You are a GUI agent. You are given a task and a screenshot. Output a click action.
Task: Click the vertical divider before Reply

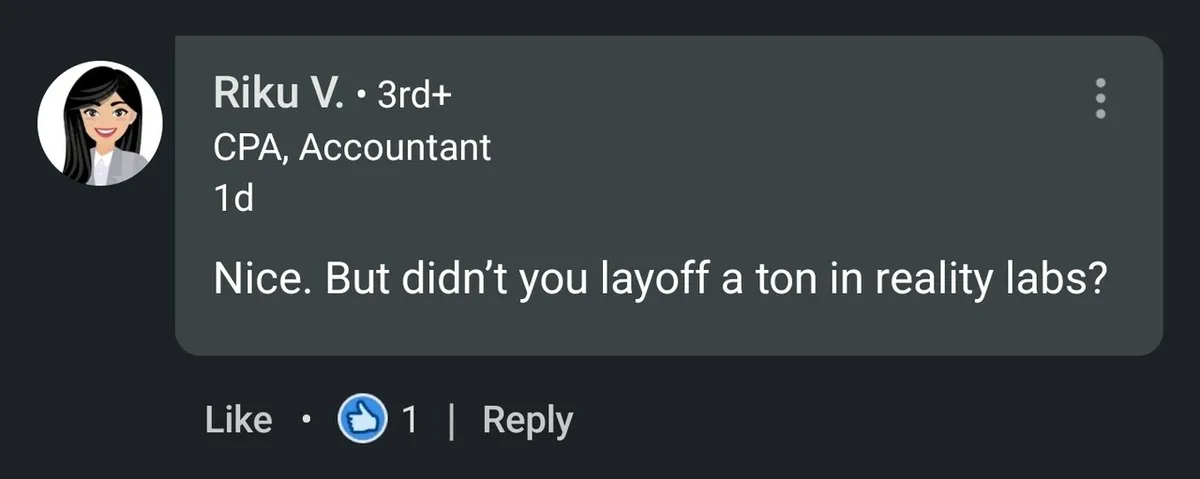(451, 421)
